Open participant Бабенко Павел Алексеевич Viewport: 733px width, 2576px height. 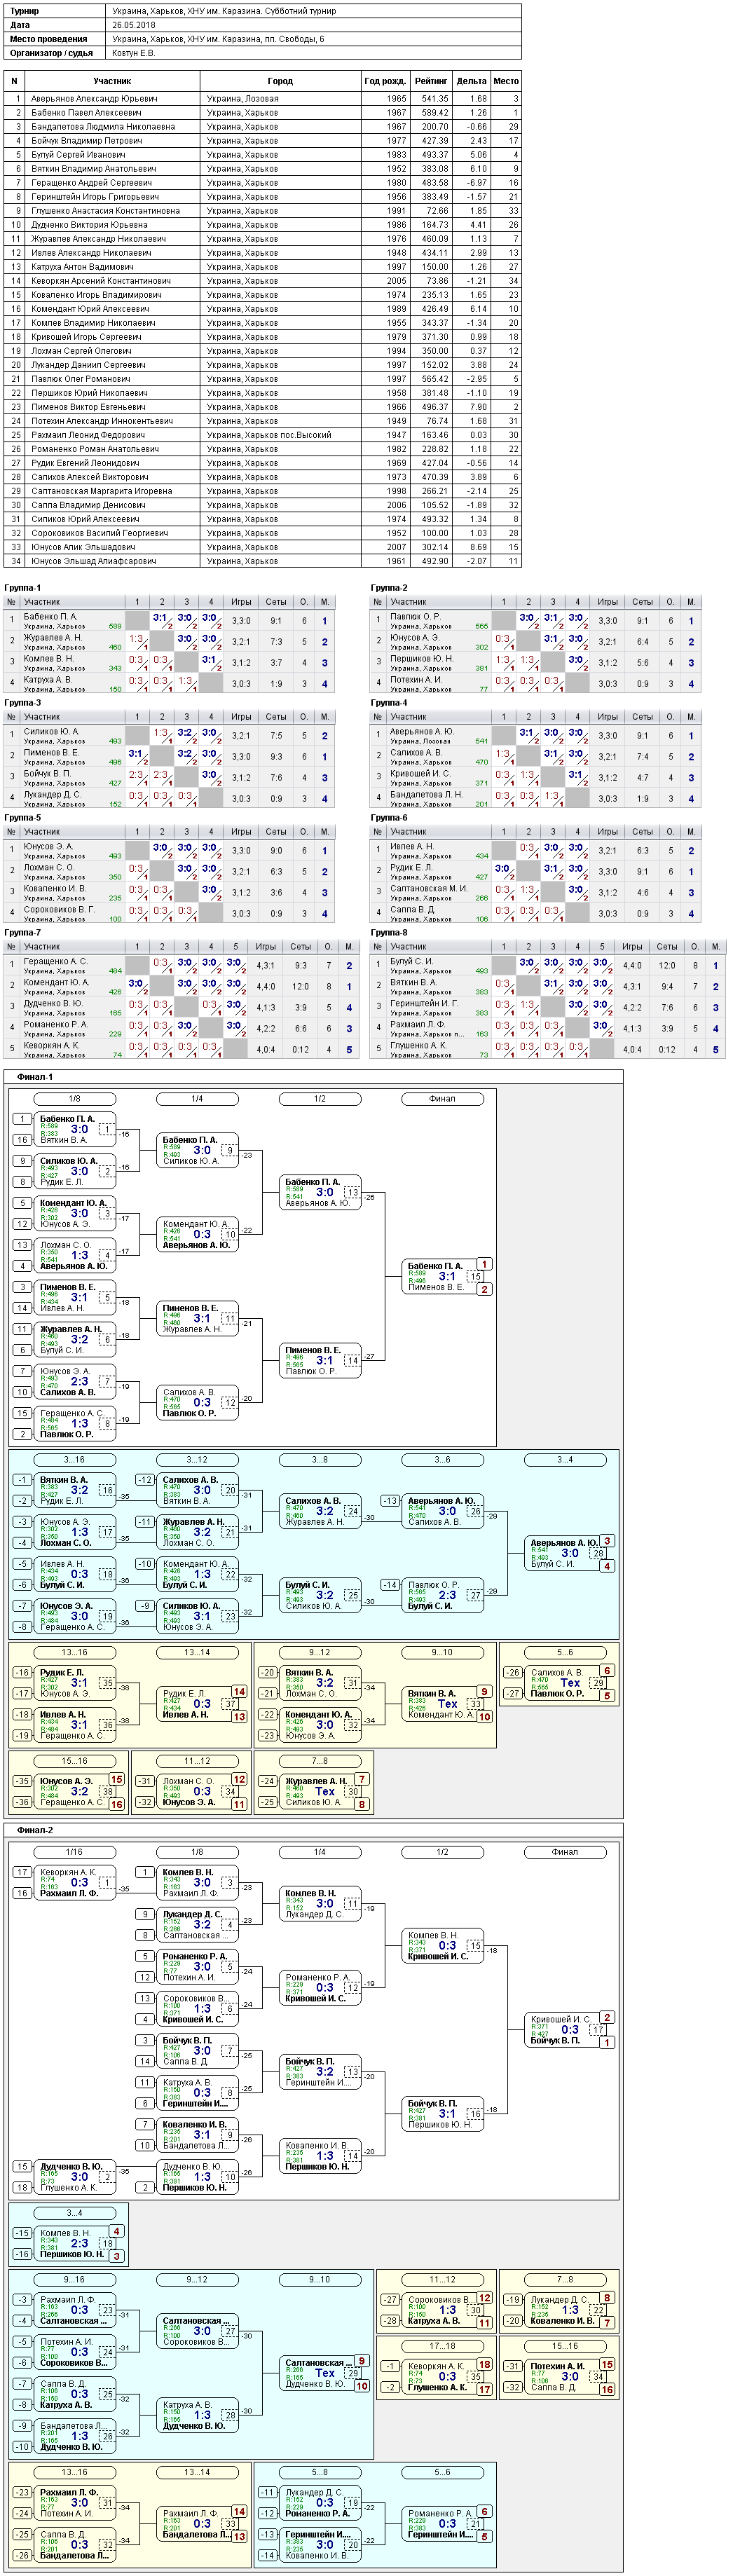(x=86, y=113)
